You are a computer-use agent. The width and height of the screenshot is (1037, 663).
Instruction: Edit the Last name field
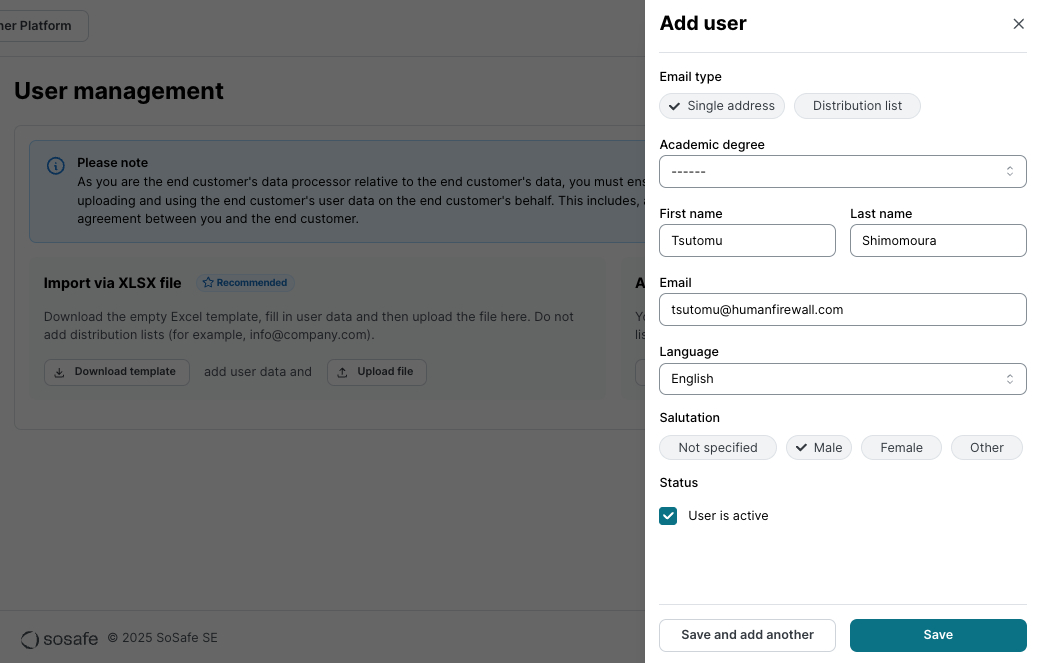pyautogui.click(x=937, y=241)
